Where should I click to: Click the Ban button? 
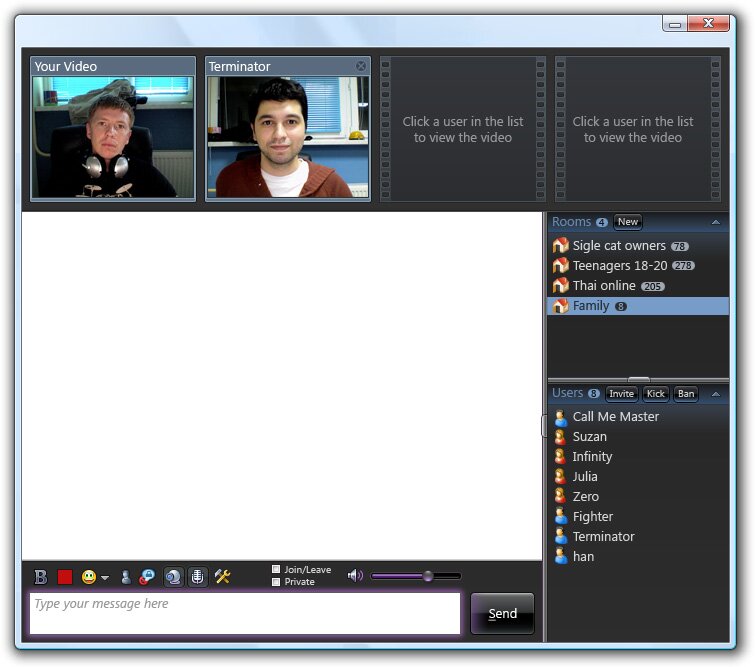pyautogui.click(x=686, y=393)
